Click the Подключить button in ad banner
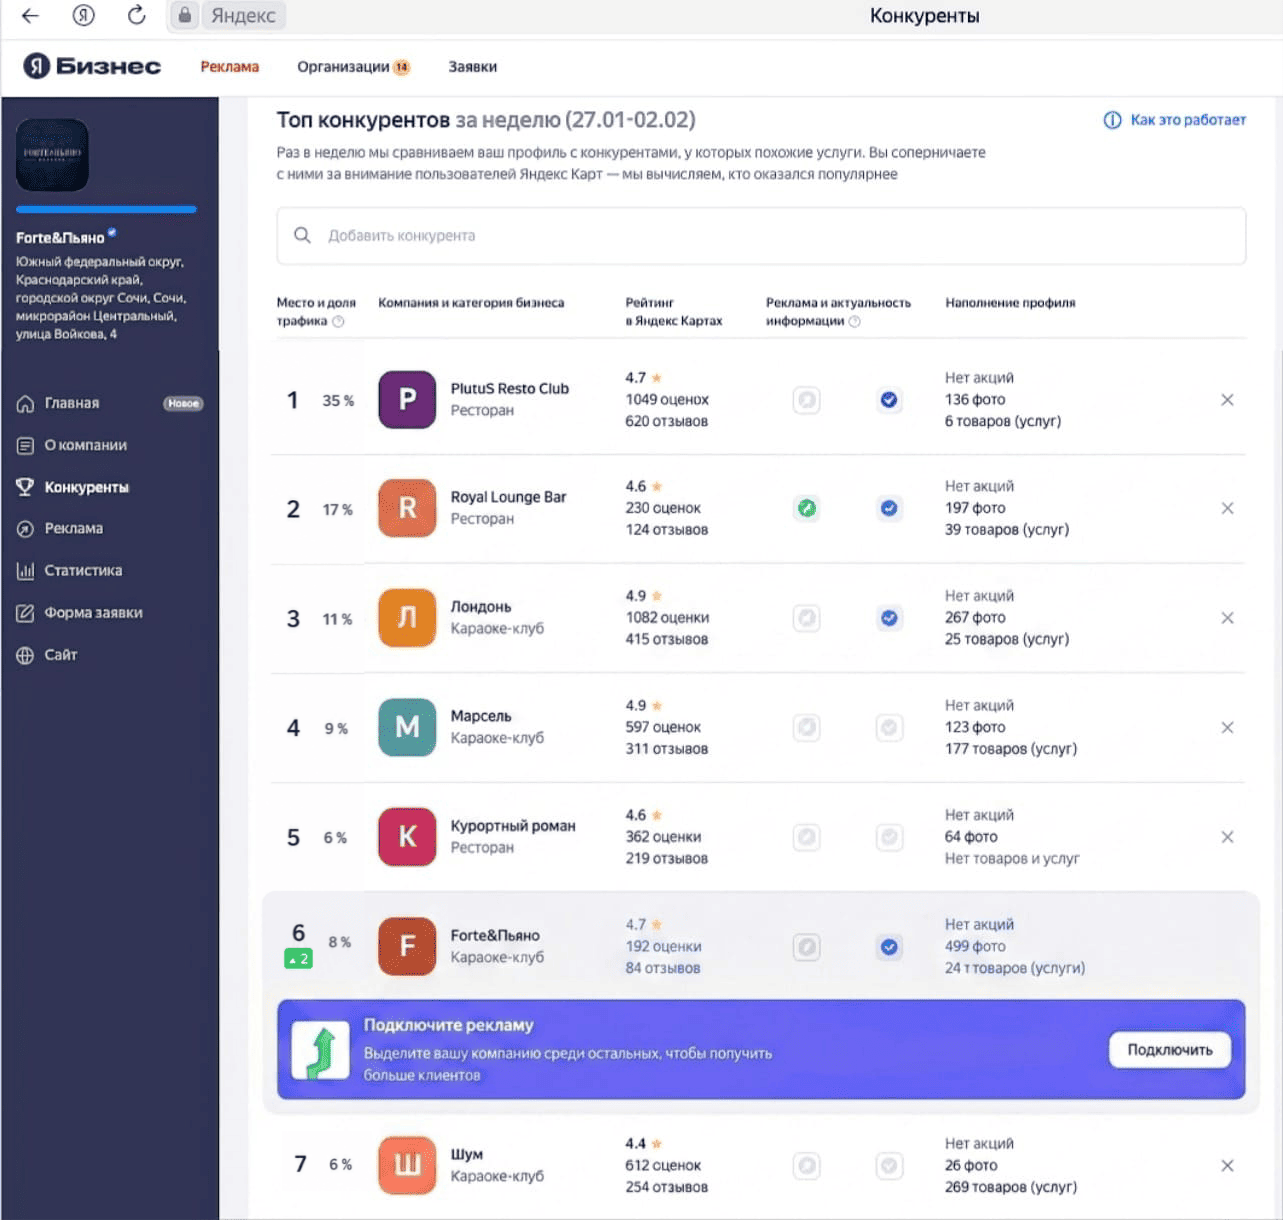1283x1220 pixels. [x=1170, y=1050]
